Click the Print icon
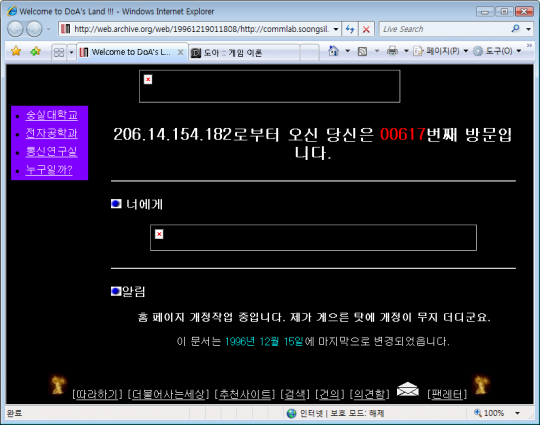This screenshot has height=425, width=540. (392, 51)
